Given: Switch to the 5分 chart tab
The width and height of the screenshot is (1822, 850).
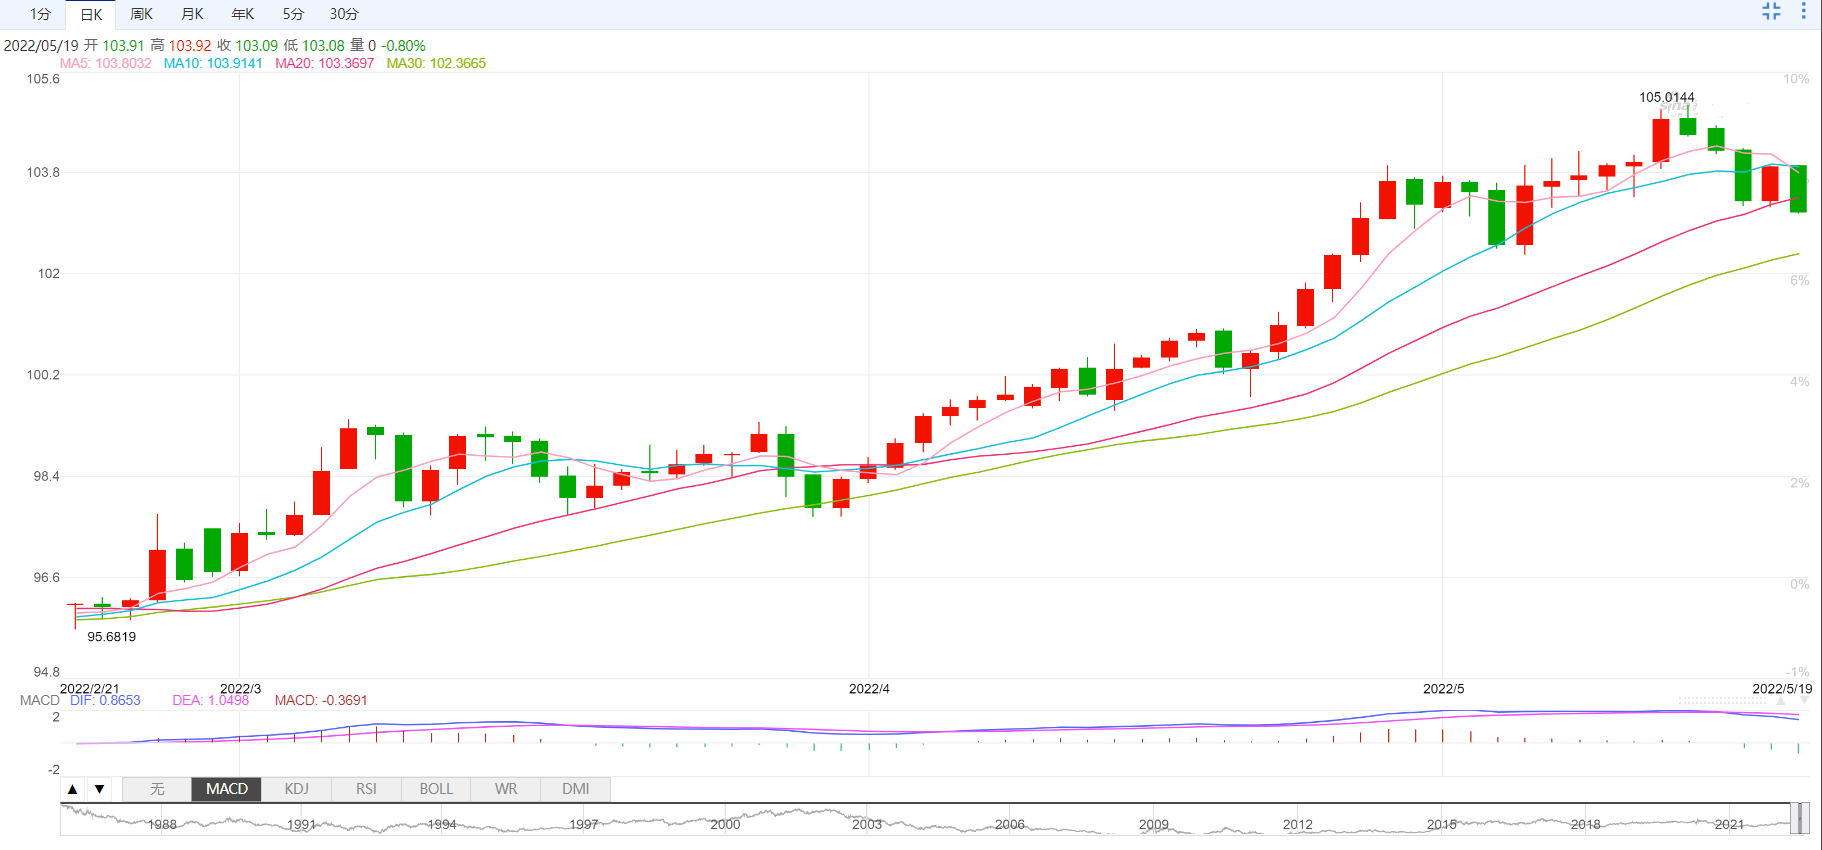Looking at the screenshot, I should pyautogui.click(x=293, y=14).
